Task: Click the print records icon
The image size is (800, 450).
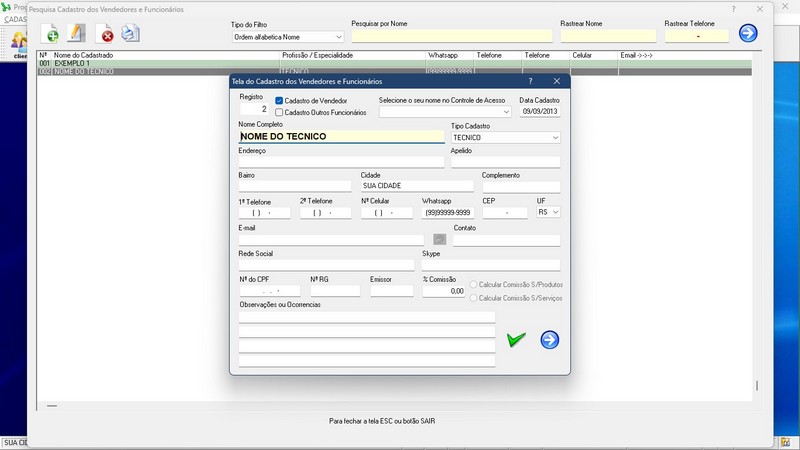Action: (131, 33)
